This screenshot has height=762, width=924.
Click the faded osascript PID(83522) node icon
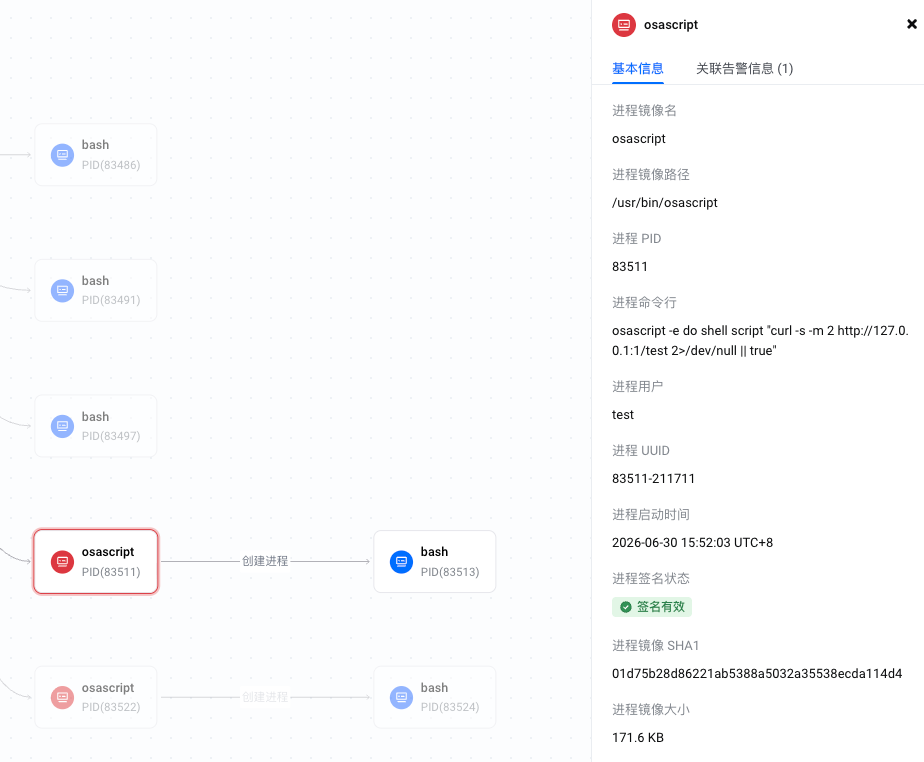click(x=62, y=697)
